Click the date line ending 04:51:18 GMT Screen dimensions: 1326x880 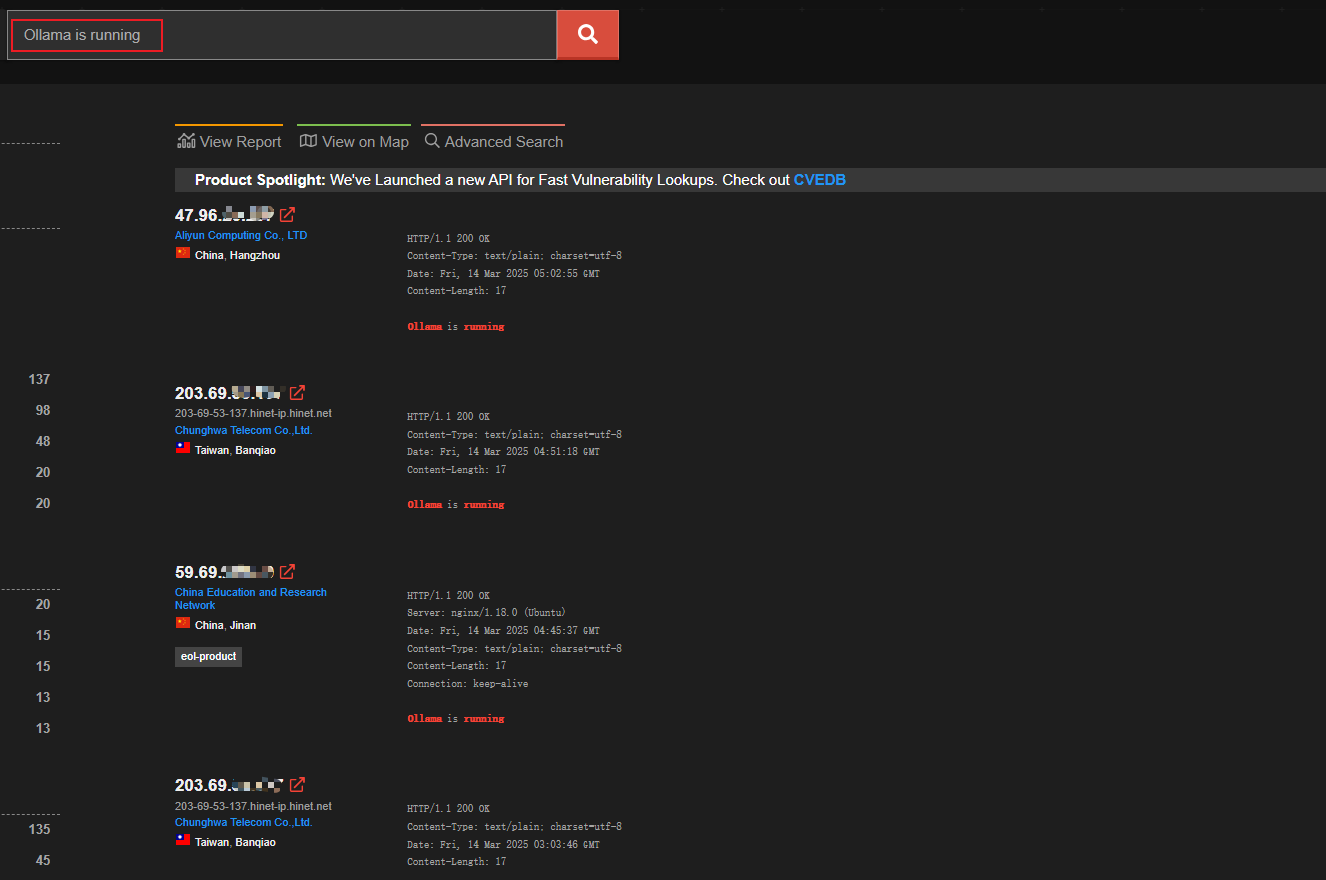(503, 452)
